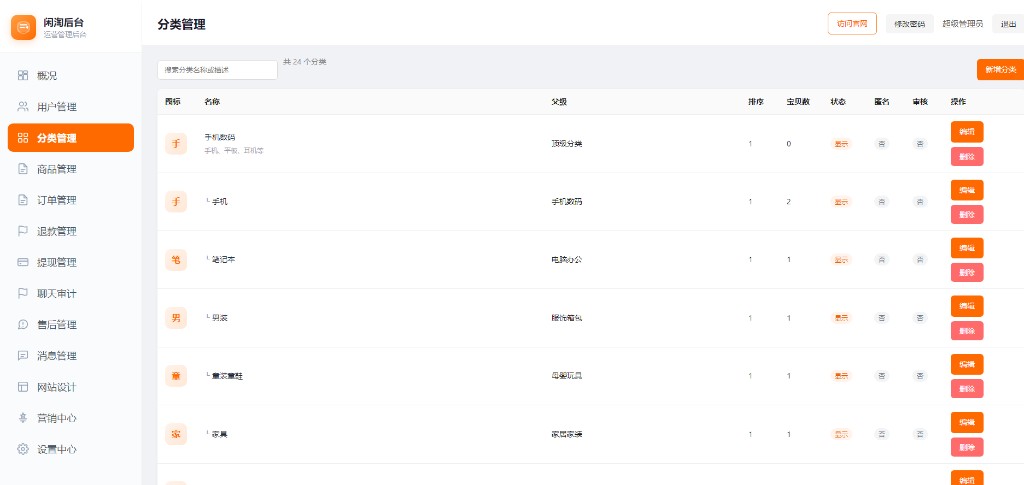Image resolution: width=1024 pixels, height=485 pixels.
Task: Click the 闲淘后台 logo icon
Action: 24,27
